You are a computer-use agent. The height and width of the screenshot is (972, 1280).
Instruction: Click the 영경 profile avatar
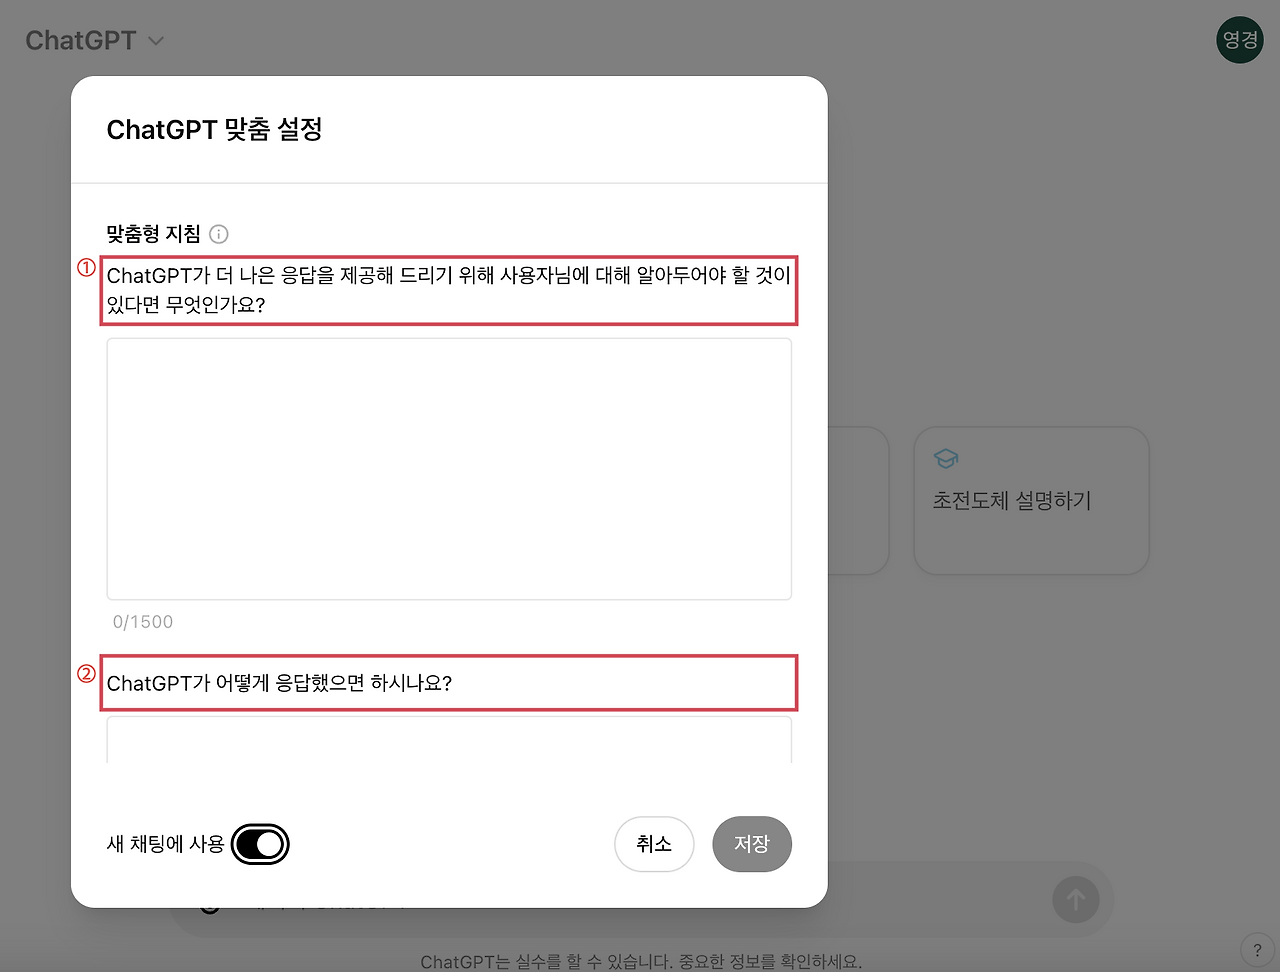coord(1240,40)
